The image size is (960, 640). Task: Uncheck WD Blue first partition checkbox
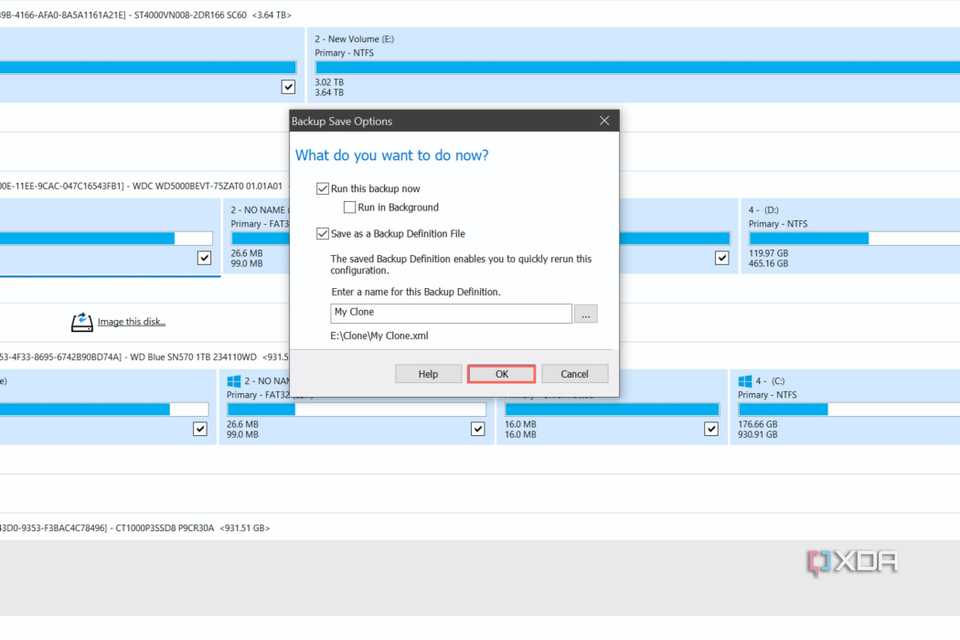pos(200,429)
